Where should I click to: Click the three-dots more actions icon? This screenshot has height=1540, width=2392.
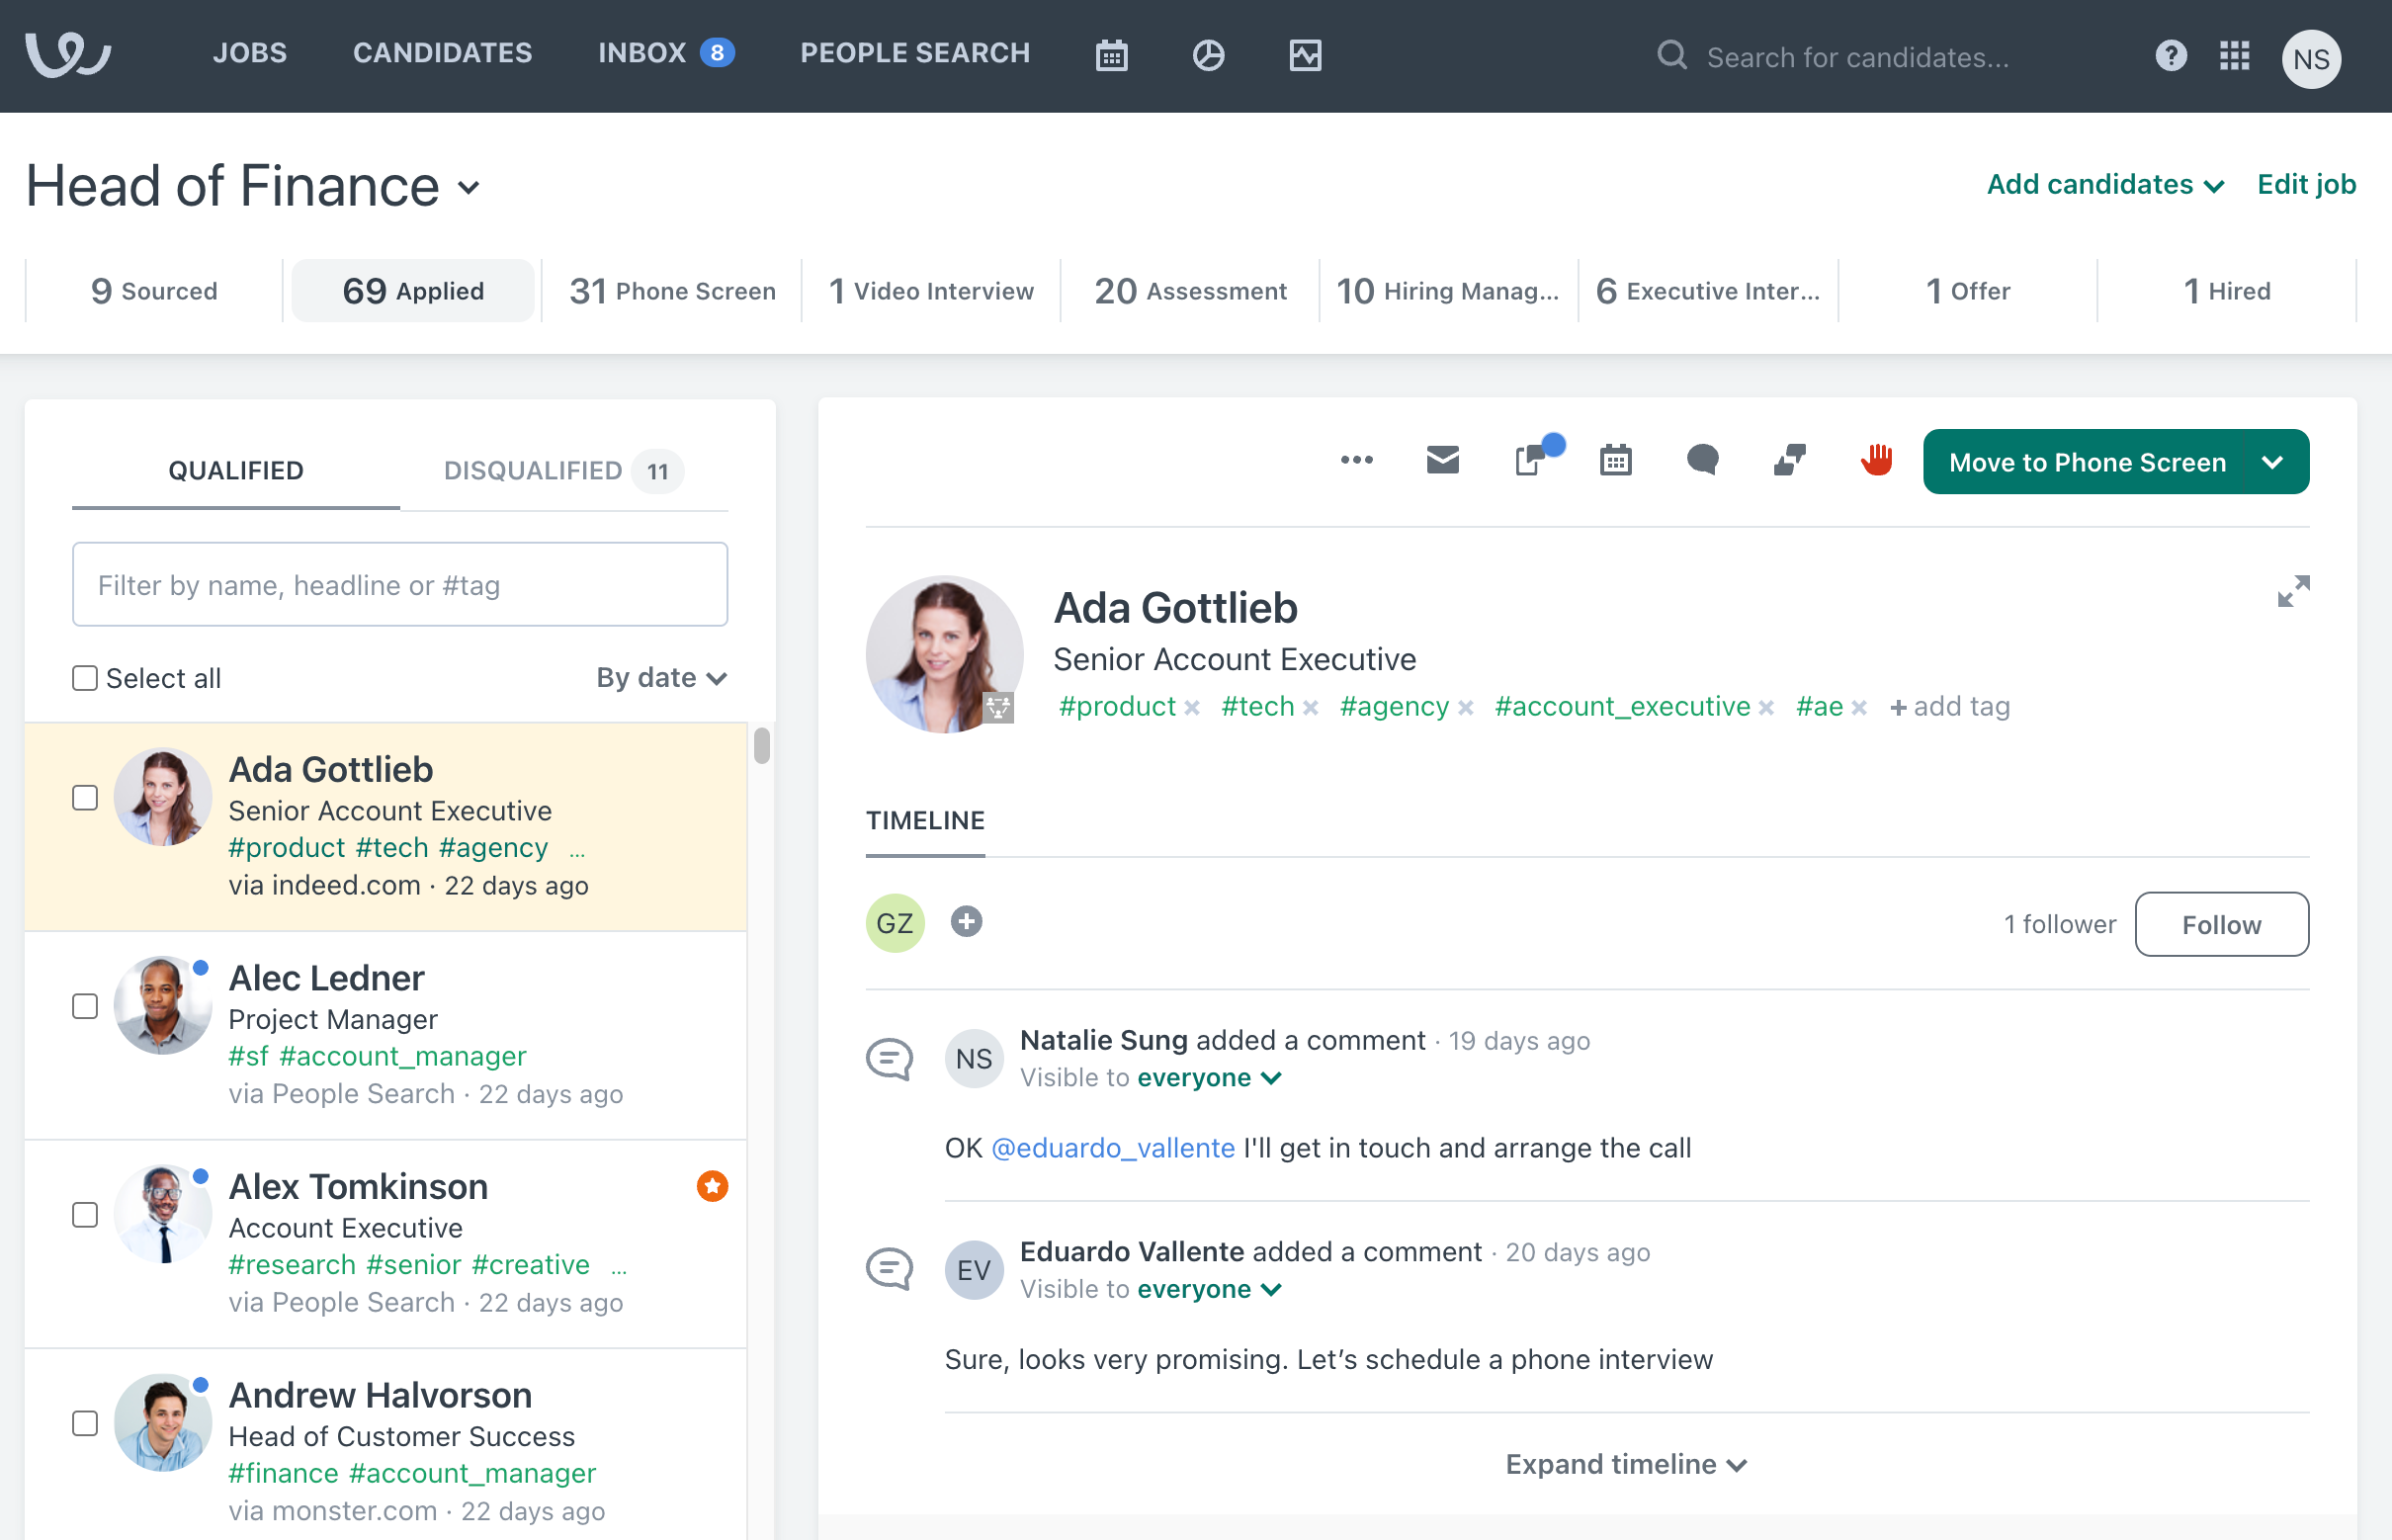click(x=1356, y=461)
